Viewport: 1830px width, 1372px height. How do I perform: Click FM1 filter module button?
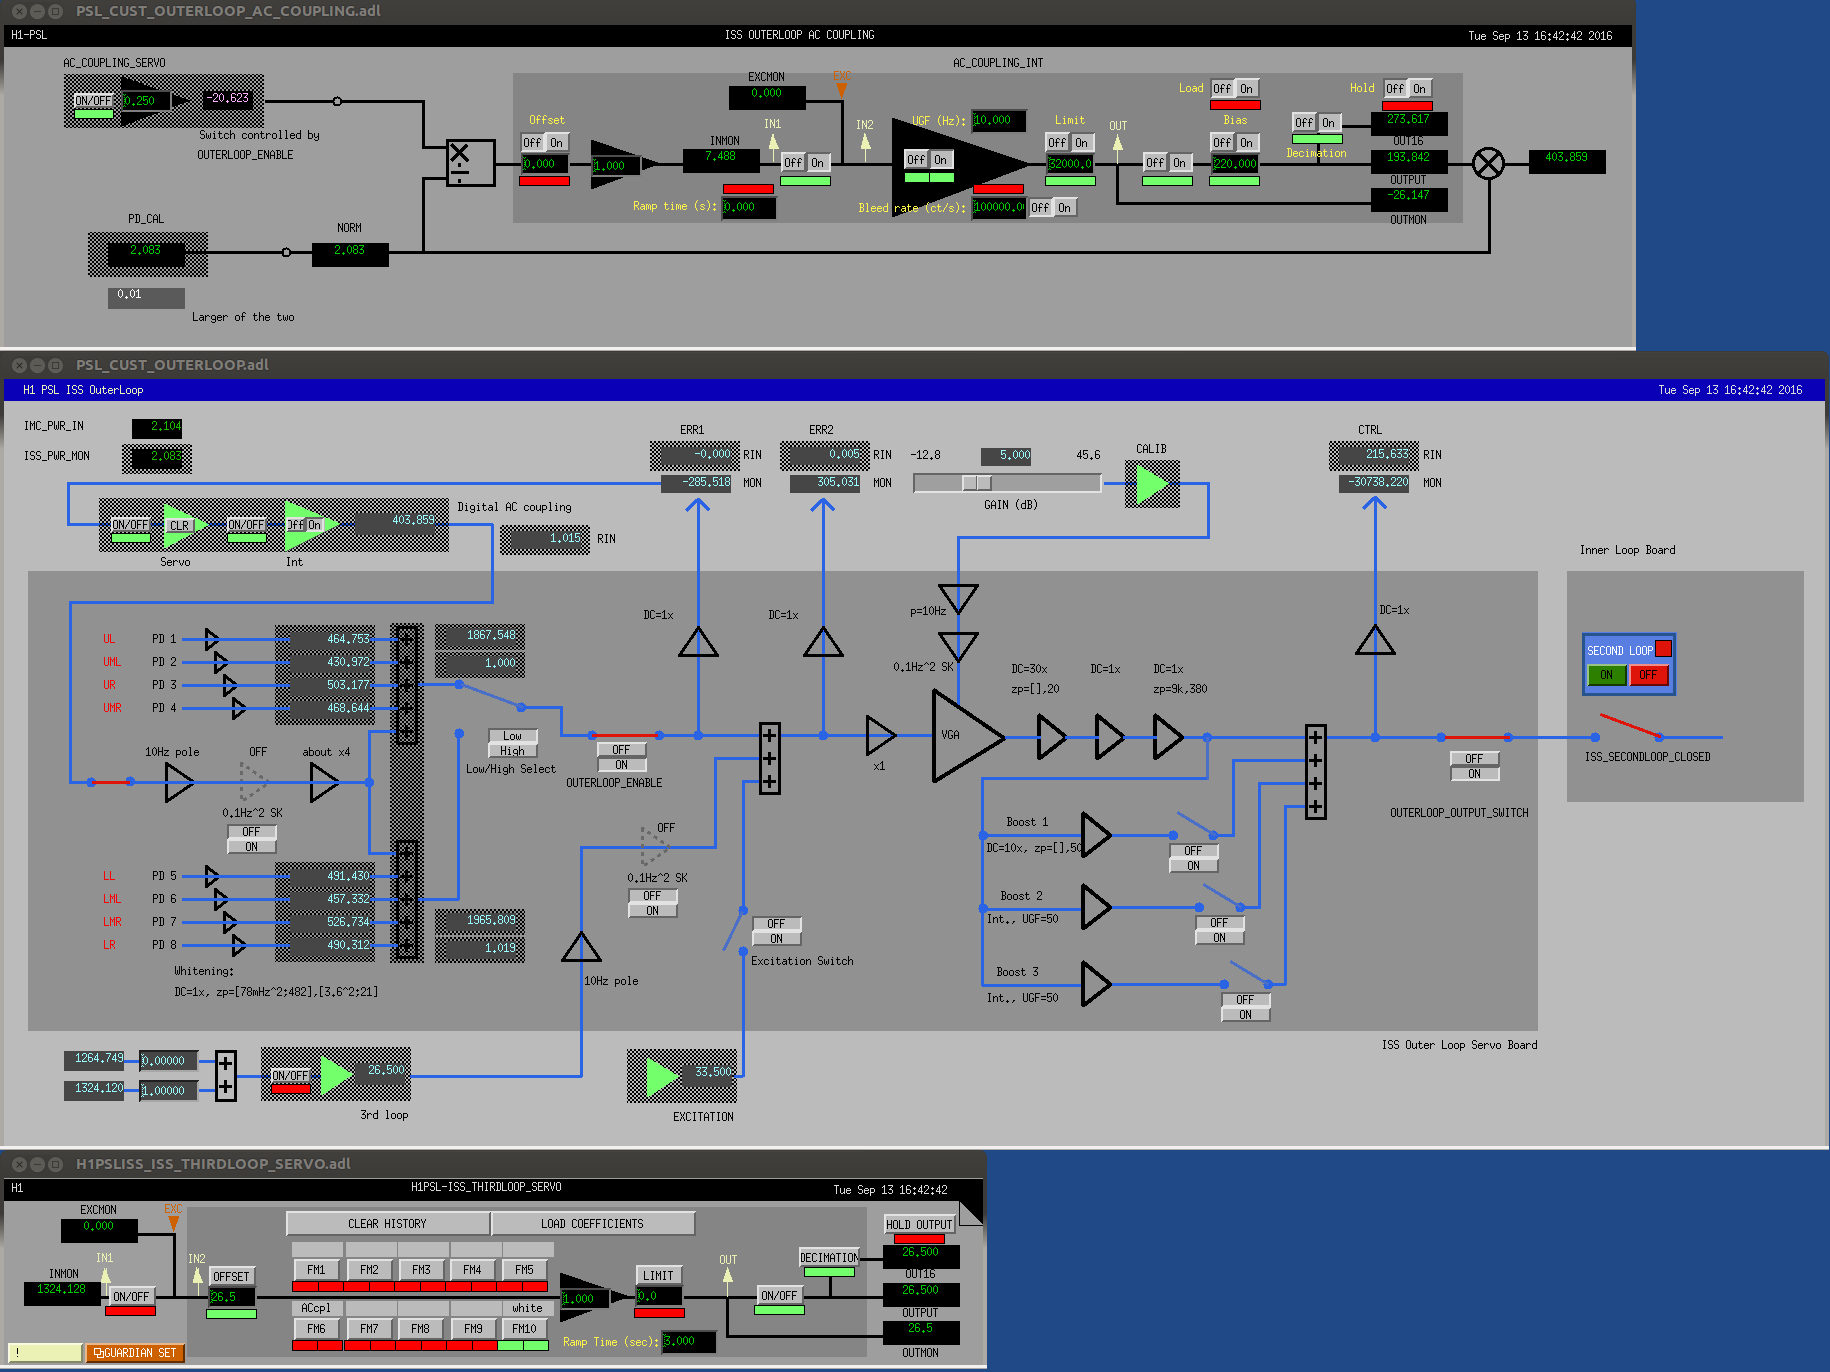tap(317, 1270)
